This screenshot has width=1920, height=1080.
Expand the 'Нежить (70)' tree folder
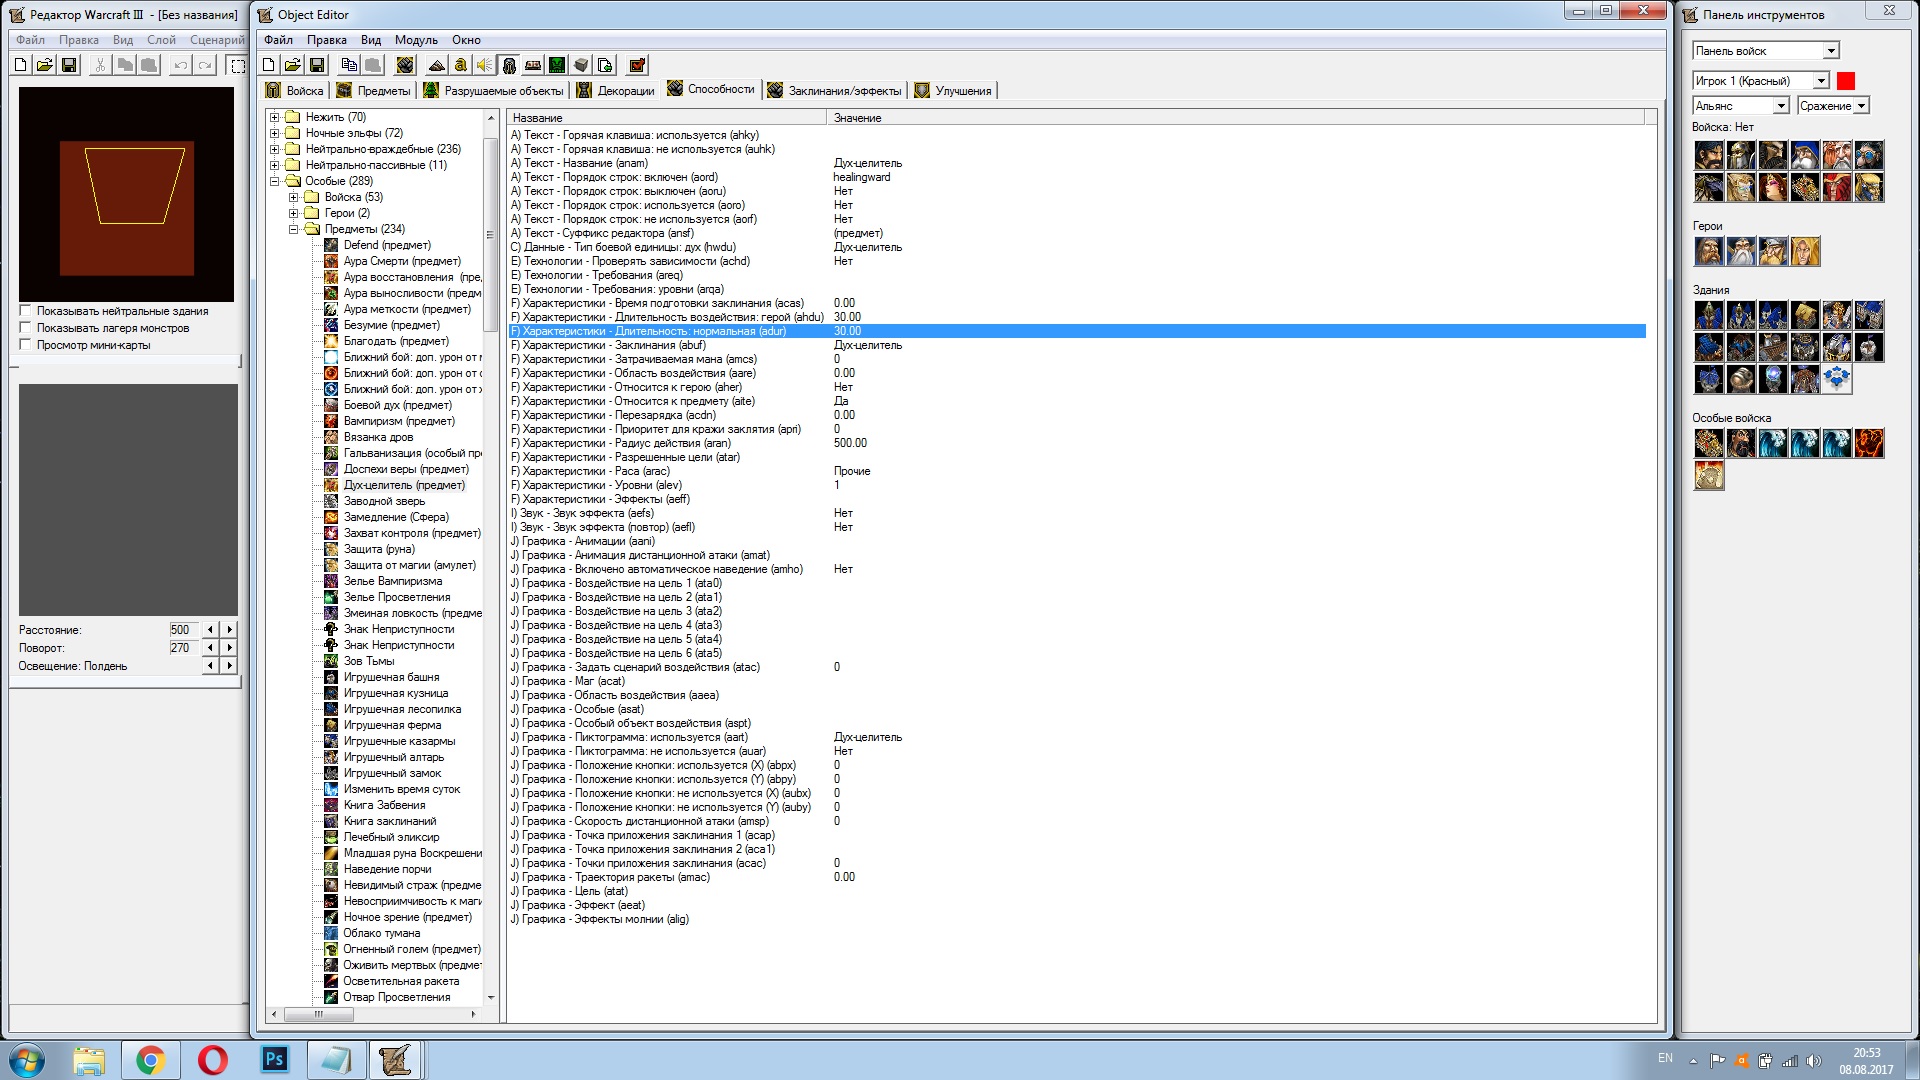274,117
